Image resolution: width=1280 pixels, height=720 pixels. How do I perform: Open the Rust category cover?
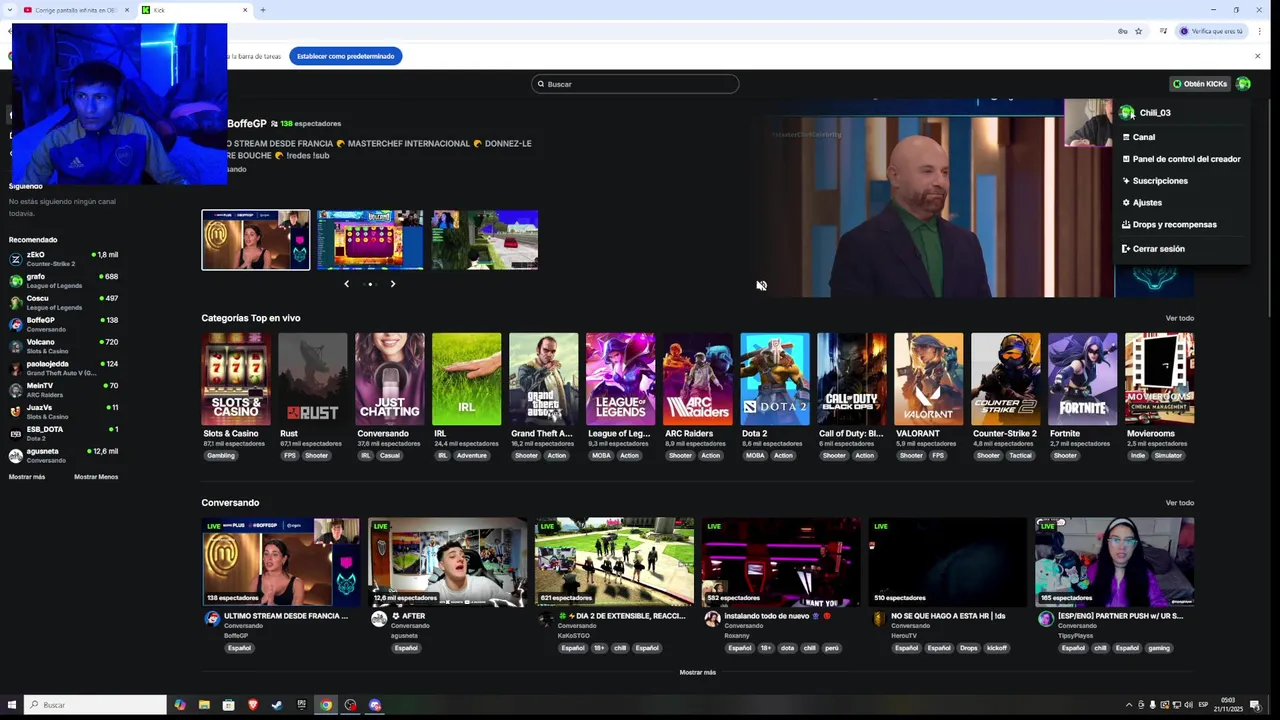(x=313, y=379)
